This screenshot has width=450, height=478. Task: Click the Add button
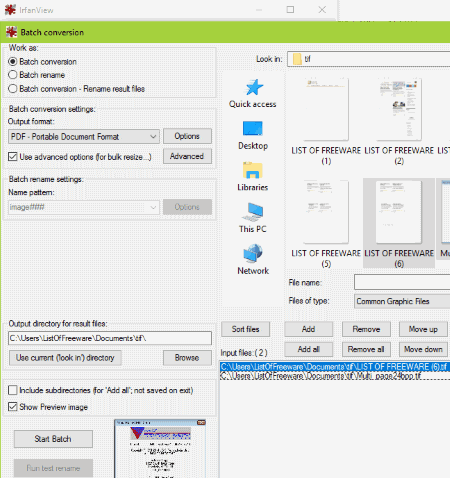[308, 329]
